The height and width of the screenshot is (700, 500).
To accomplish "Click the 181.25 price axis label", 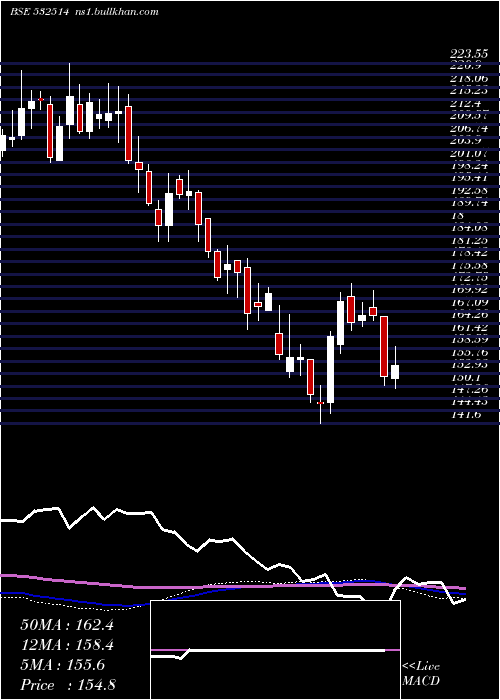I will [x=470, y=241].
